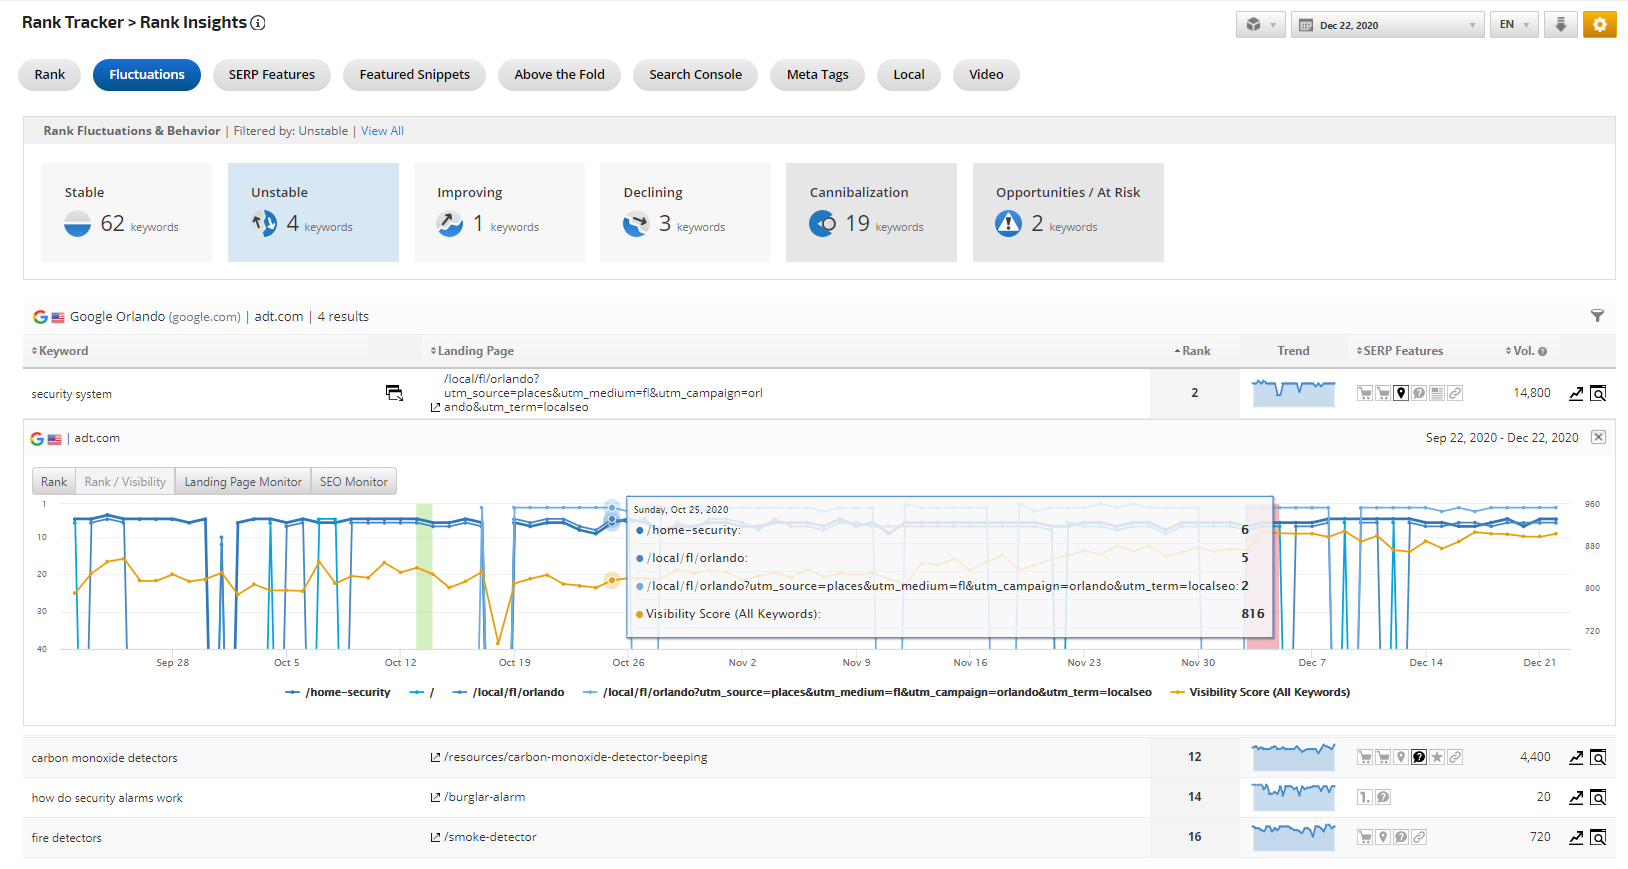Open the EN language dropdown
This screenshot has height=869, width=1628.
point(1514,25)
